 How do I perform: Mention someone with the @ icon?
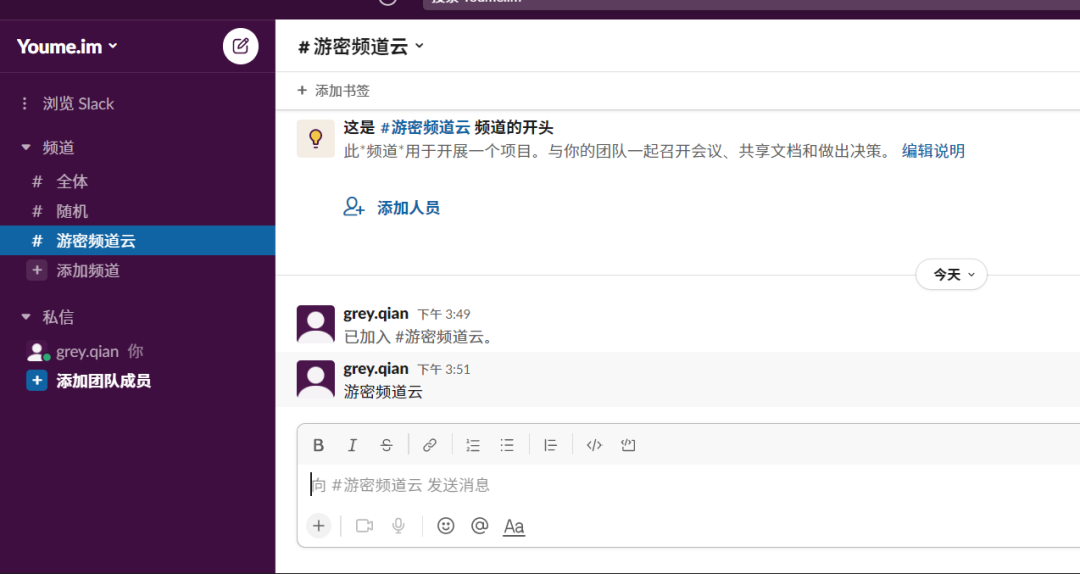479,525
